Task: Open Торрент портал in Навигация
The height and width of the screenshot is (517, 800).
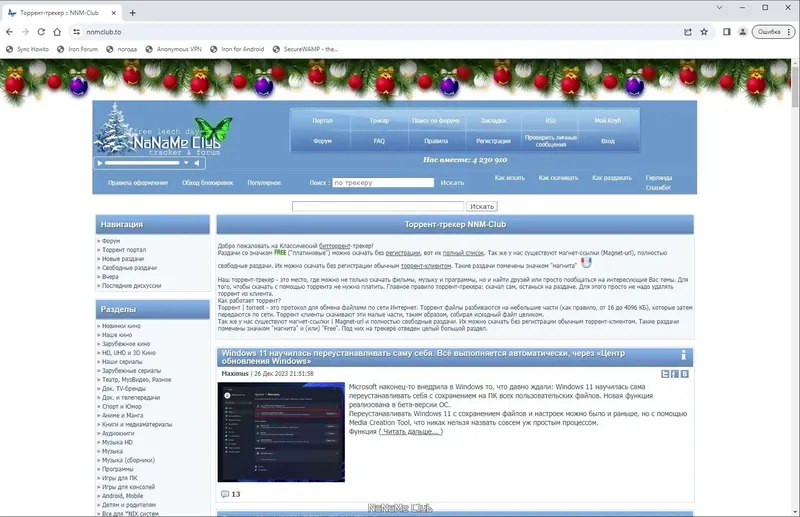Action: pos(124,250)
